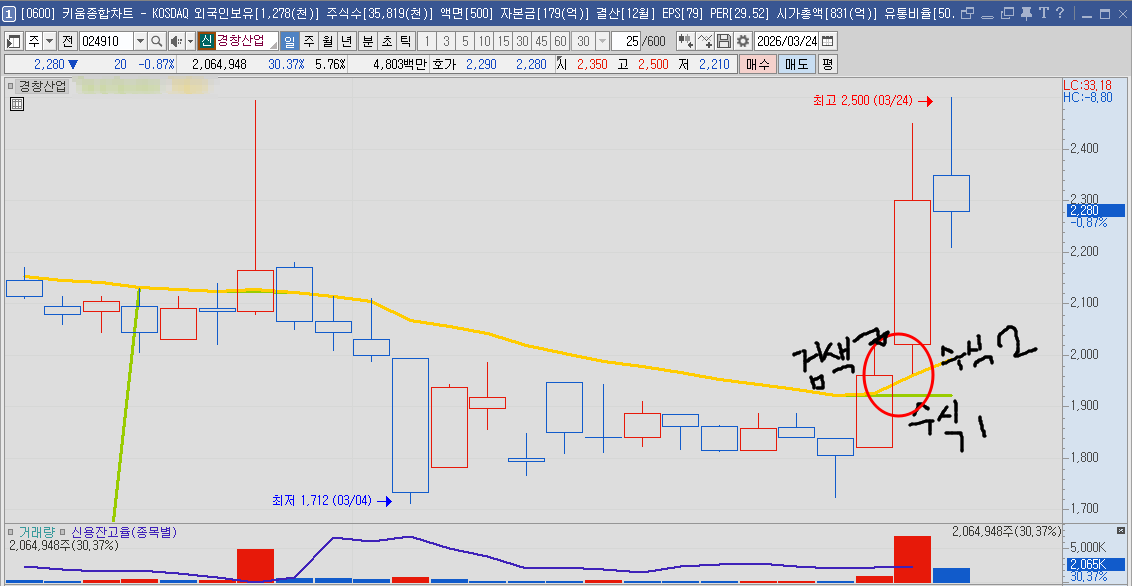The width and height of the screenshot is (1132, 586).
Task: Click the stock search magnifier icon
Action: (x=156, y=41)
